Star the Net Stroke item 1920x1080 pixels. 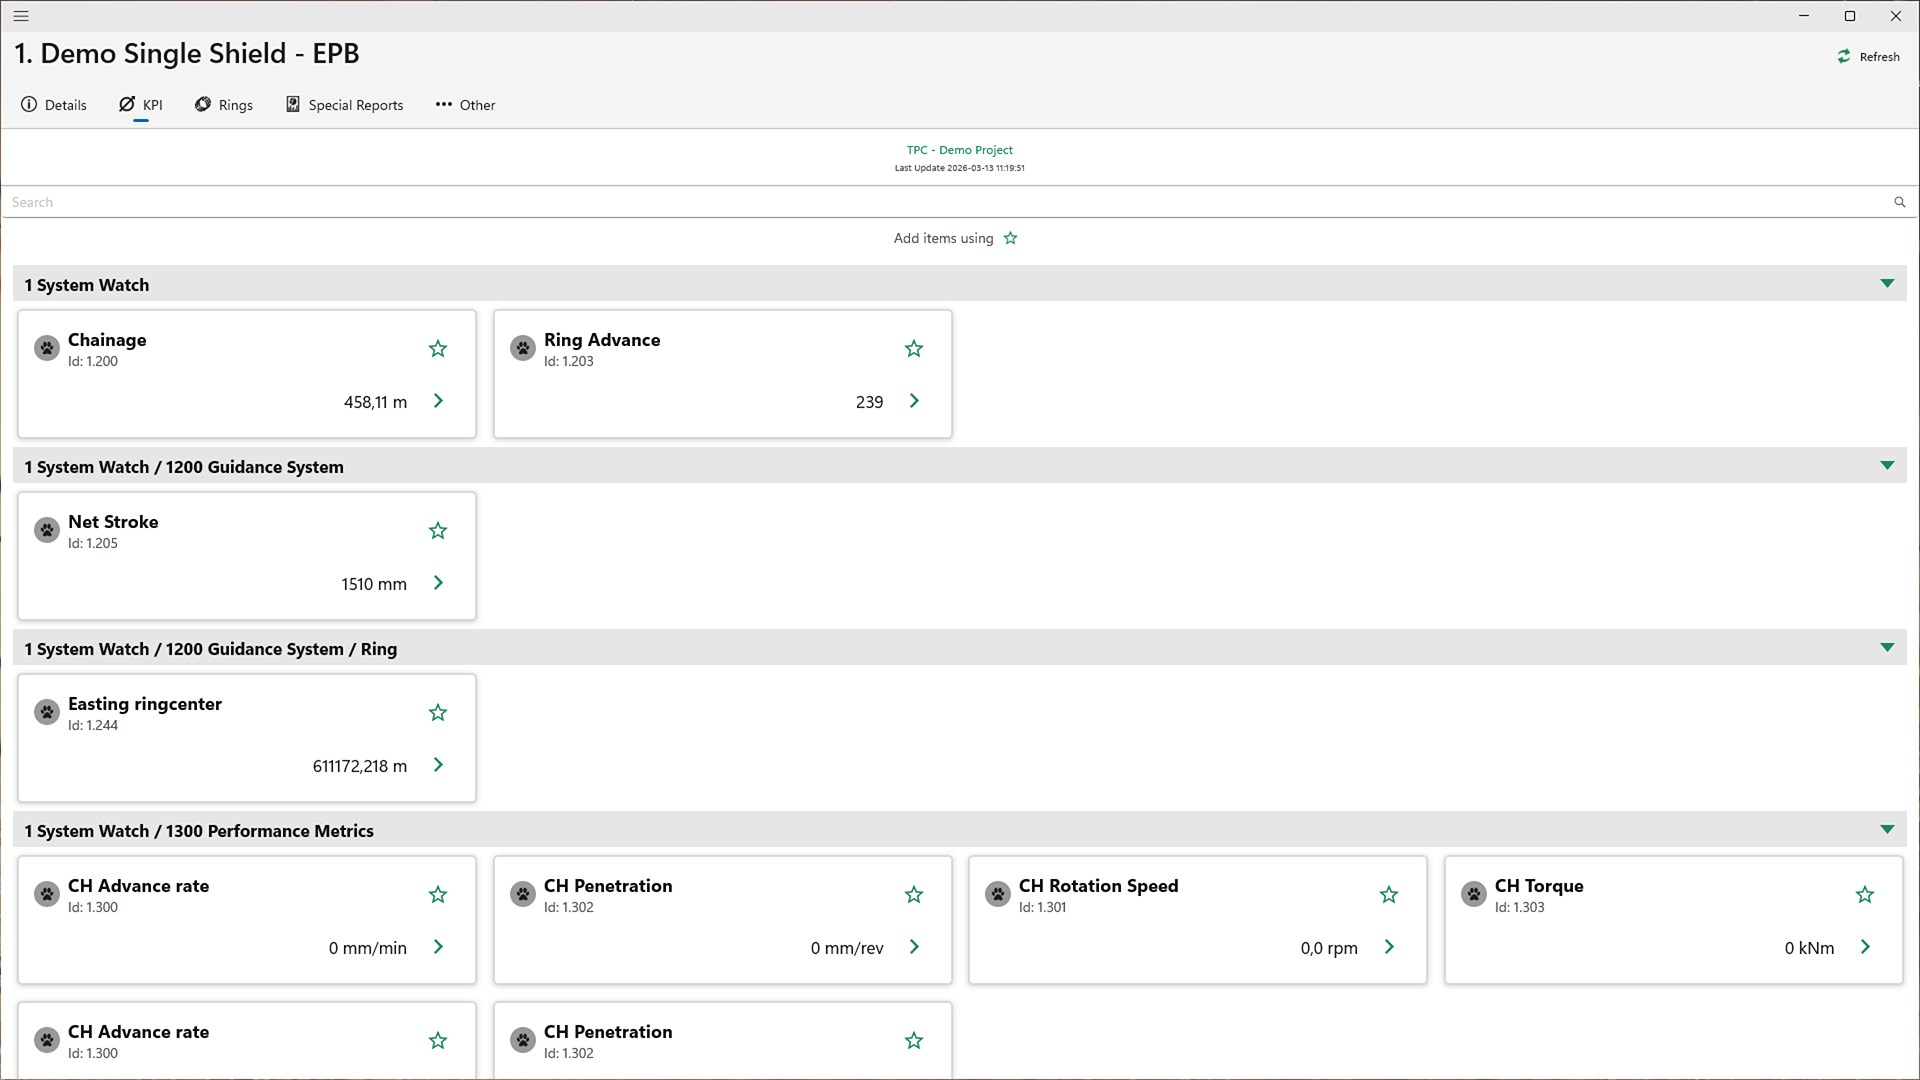[x=438, y=531]
